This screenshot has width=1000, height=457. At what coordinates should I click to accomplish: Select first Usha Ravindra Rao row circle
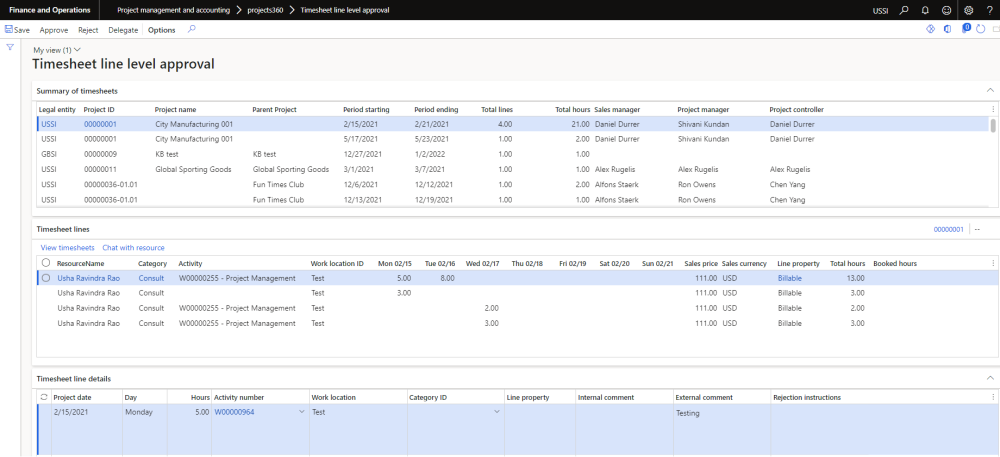(46, 278)
